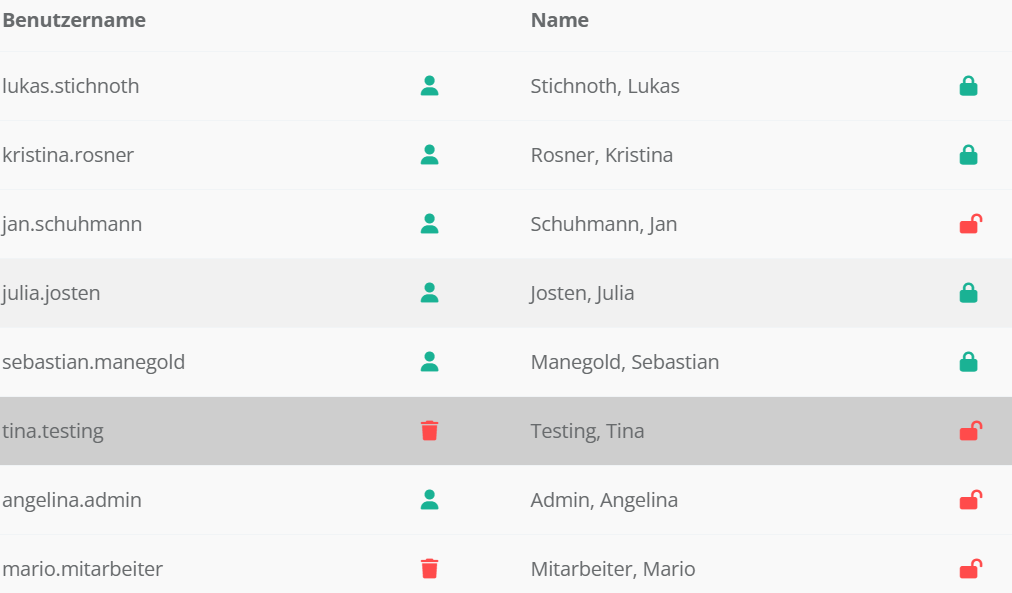Sort by the Name column header
Image resolution: width=1012 pixels, height=593 pixels.
coord(559,20)
